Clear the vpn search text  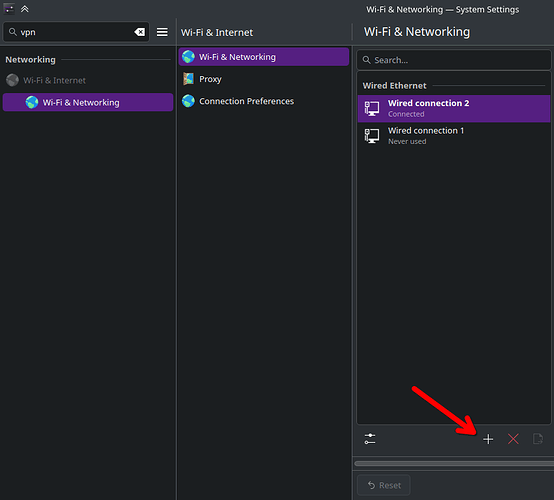[x=140, y=32]
